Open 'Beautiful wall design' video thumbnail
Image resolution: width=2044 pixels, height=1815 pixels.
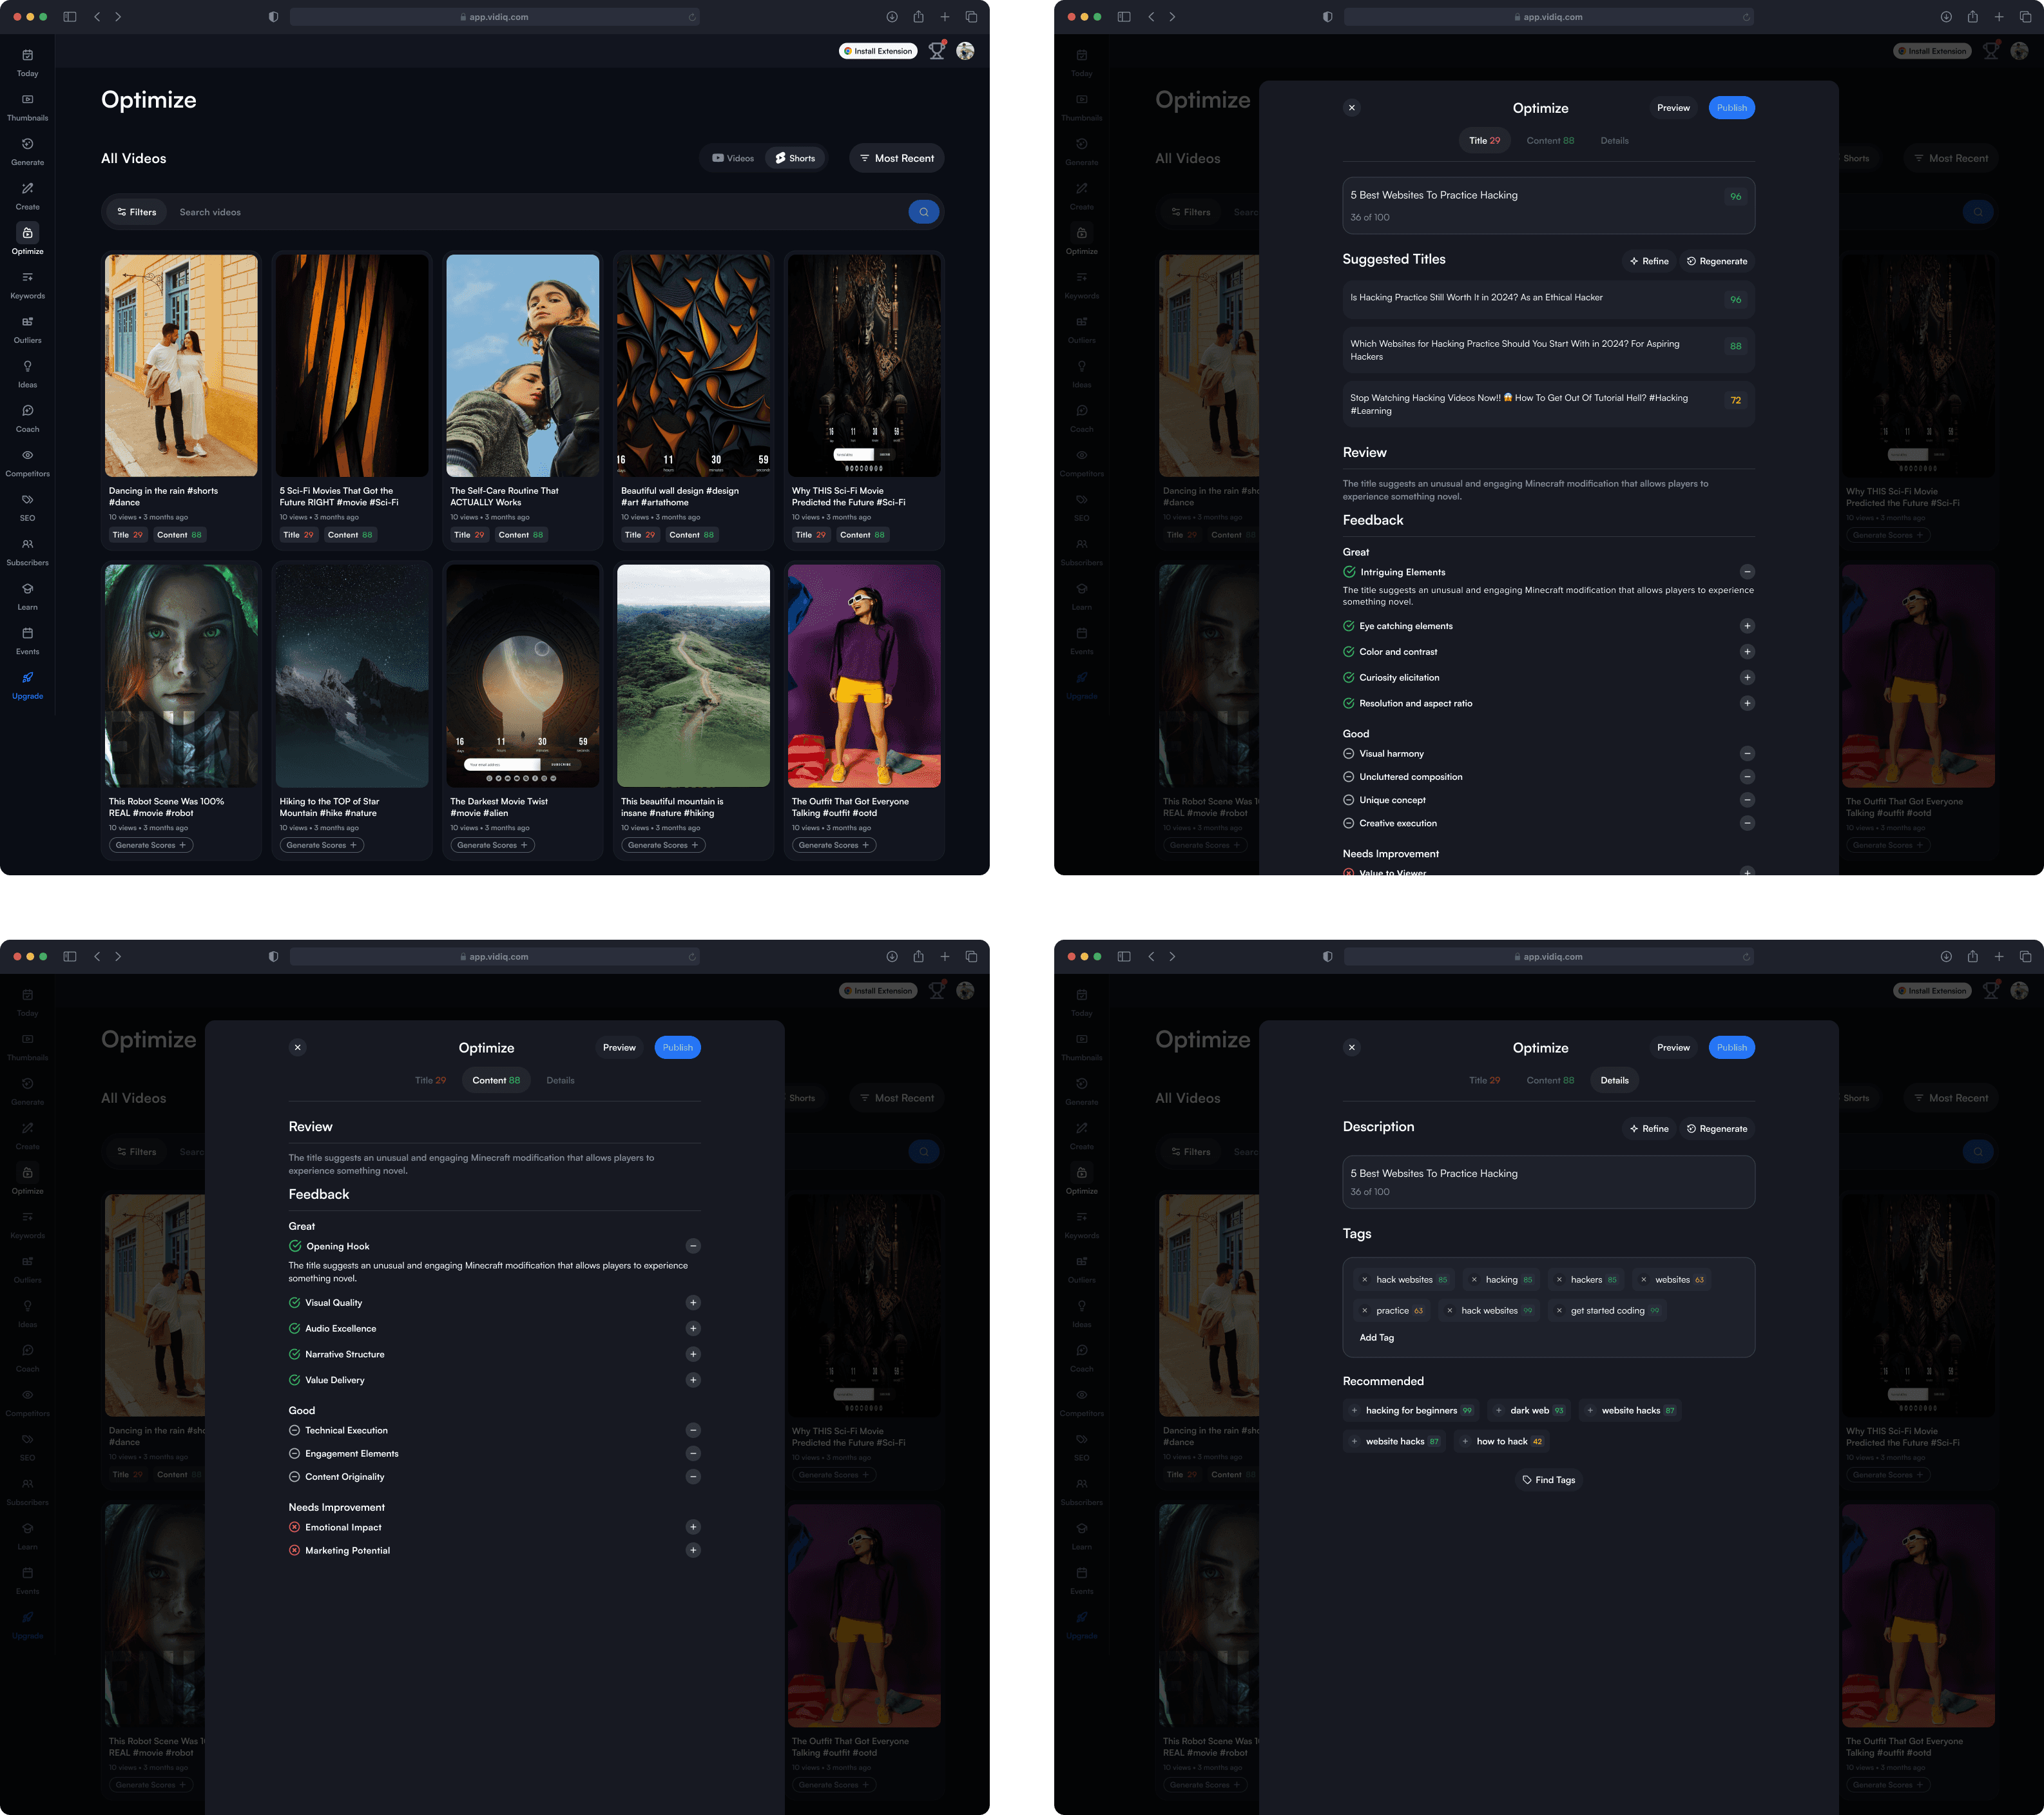(x=693, y=365)
